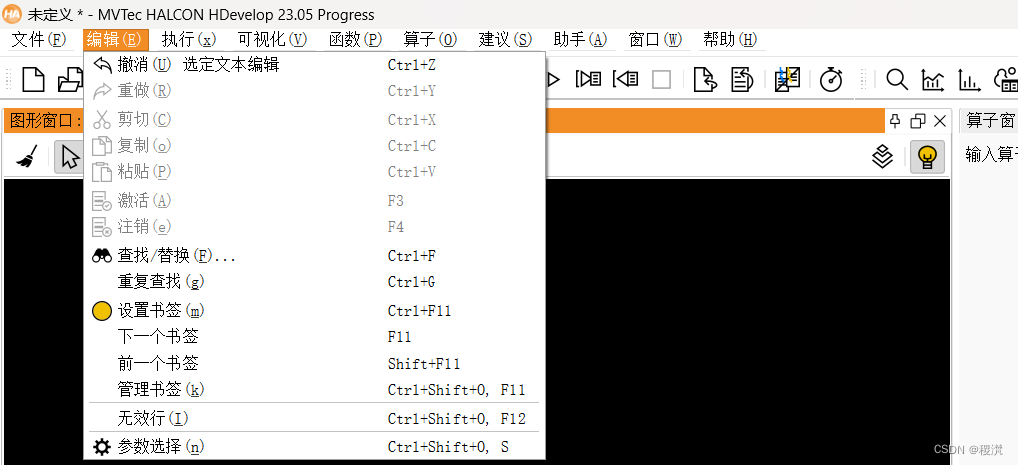Click the 激活(A) activate entry
This screenshot has height=465, width=1018.
315,201
